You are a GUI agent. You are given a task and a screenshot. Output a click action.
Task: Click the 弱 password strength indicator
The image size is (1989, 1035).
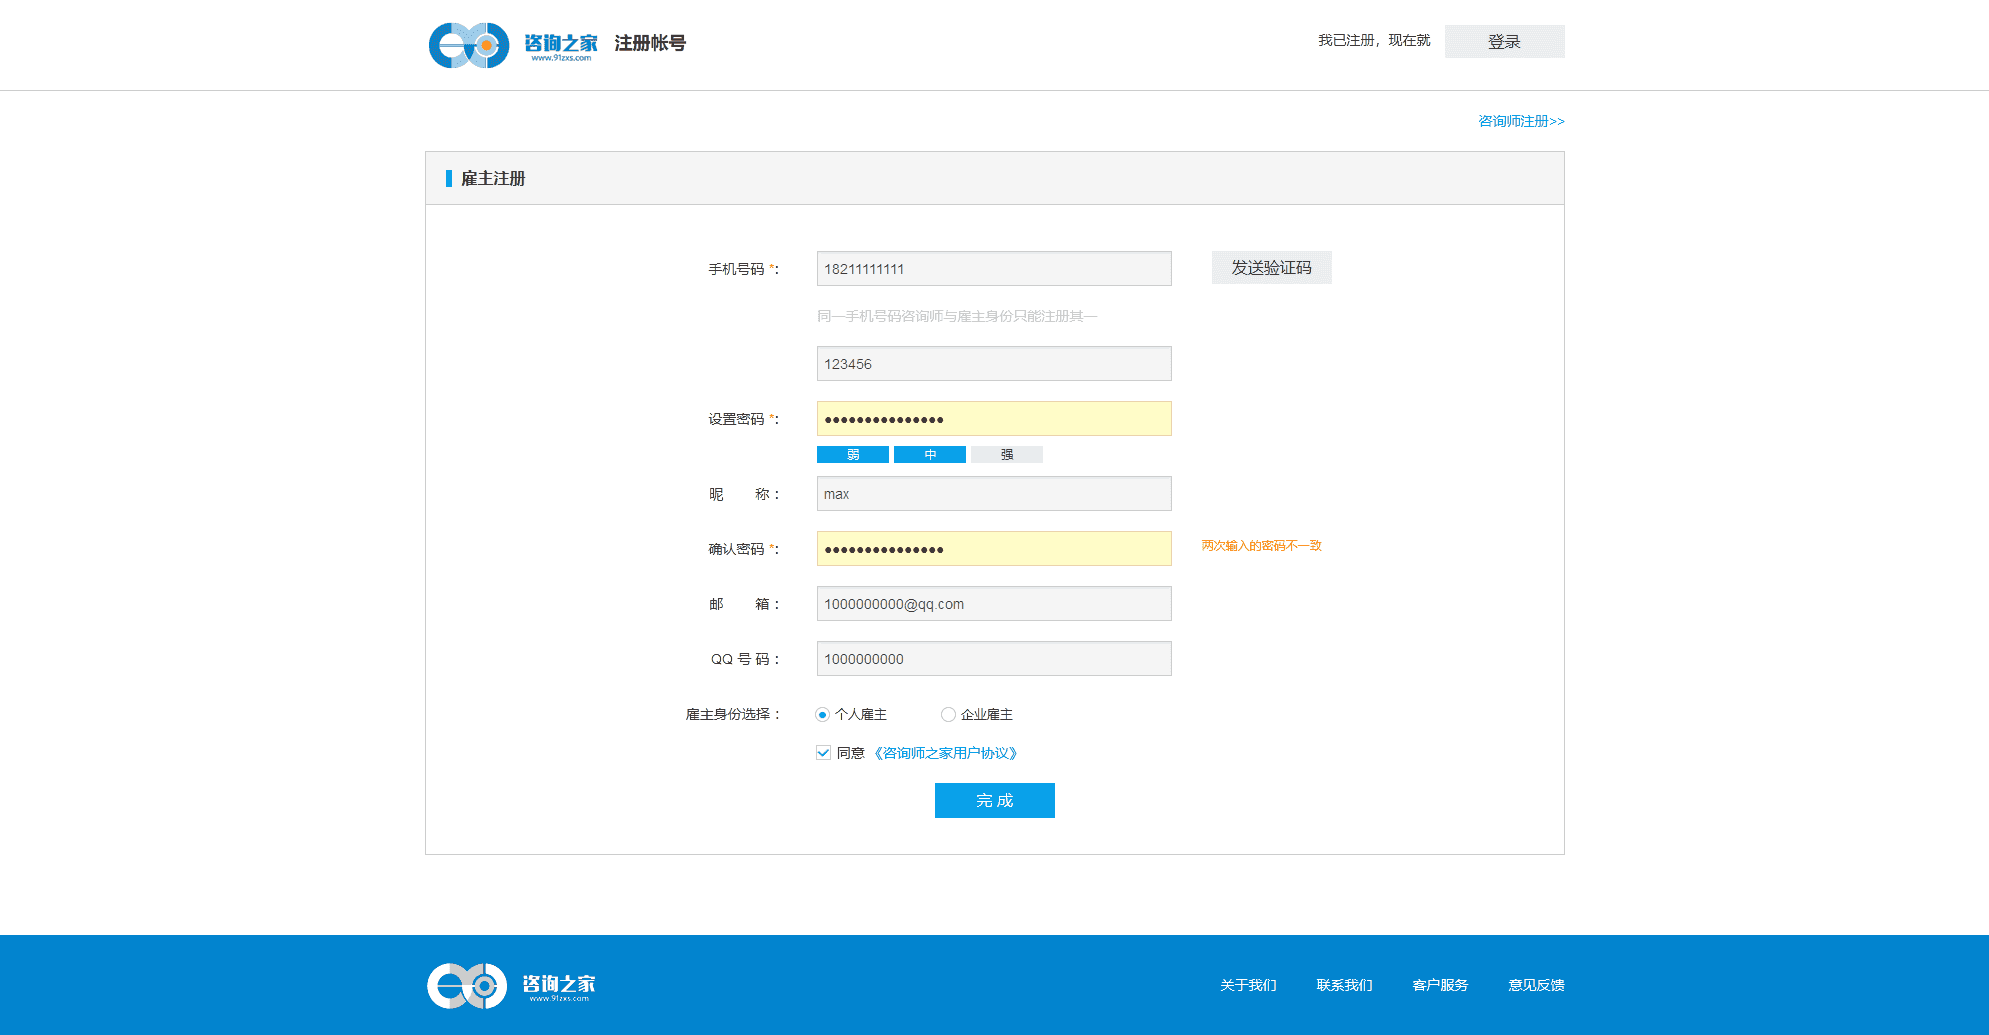(x=853, y=454)
